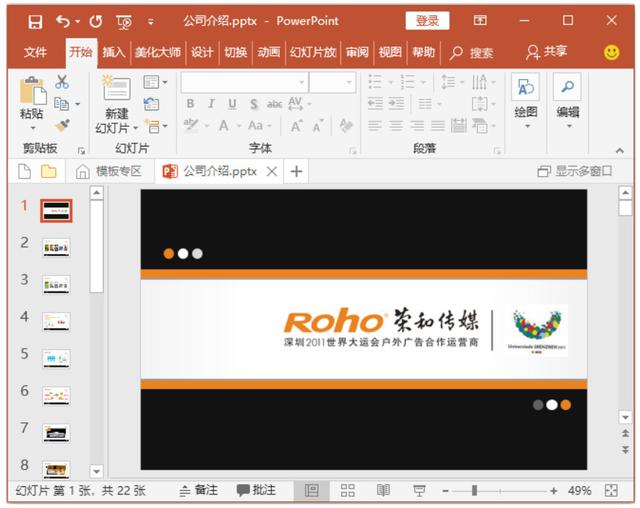Toggle Underline formatting
The image size is (640, 508).
pyautogui.click(x=232, y=104)
